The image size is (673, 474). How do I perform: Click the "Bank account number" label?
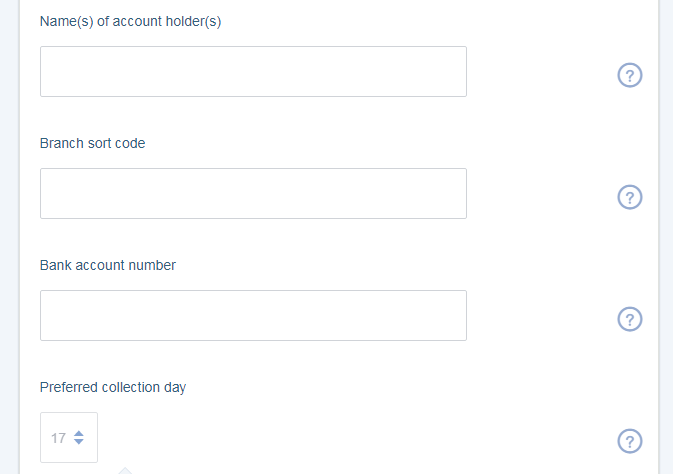[x=108, y=265]
